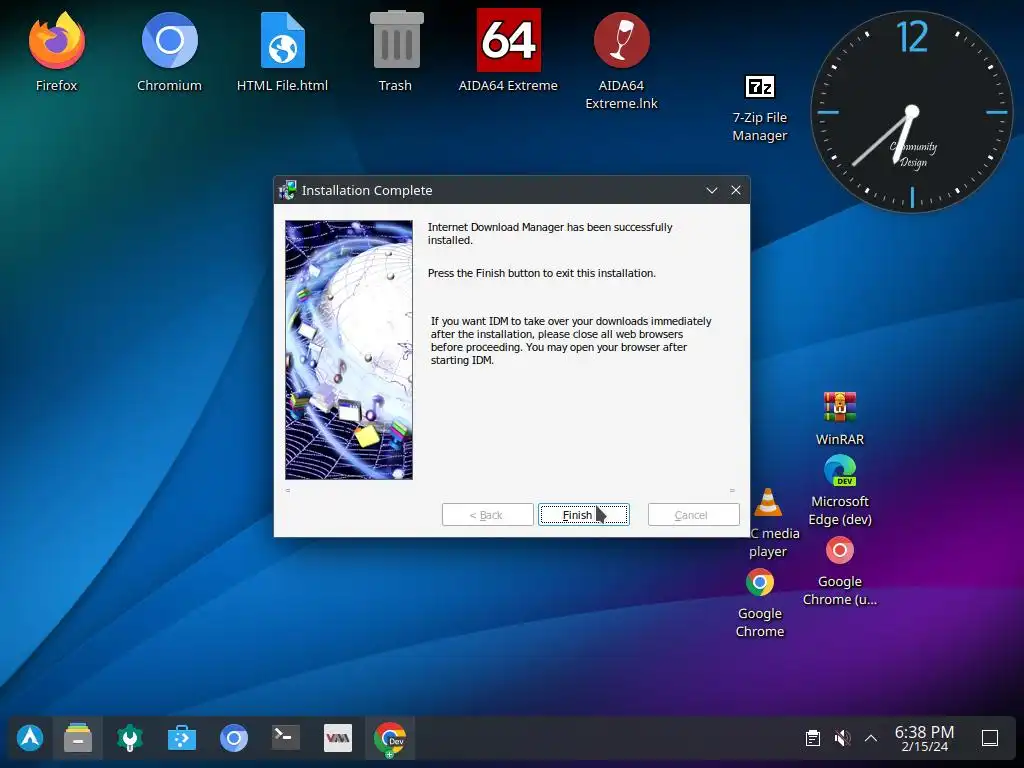This screenshot has height=768, width=1024.
Task: Open the clock showing 6:38 PM
Action: click(x=924, y=738)
